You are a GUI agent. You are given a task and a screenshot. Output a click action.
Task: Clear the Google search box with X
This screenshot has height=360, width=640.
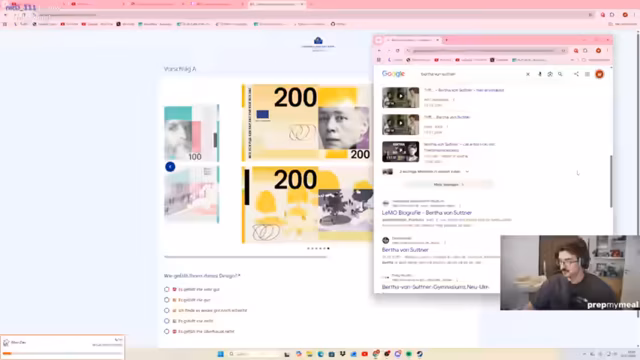[x=528, y=74]
